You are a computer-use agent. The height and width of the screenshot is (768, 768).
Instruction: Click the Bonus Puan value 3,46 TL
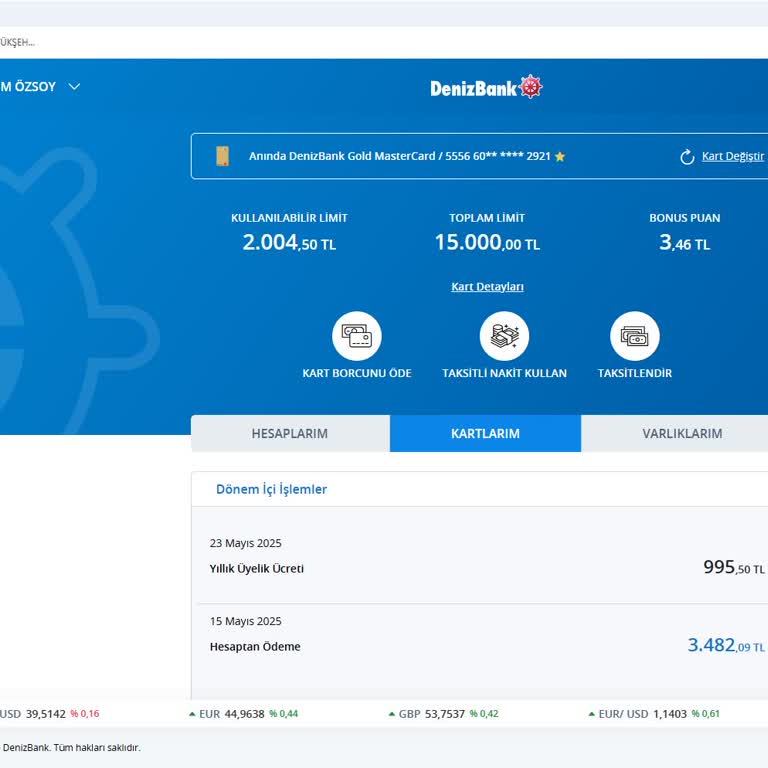684,242
